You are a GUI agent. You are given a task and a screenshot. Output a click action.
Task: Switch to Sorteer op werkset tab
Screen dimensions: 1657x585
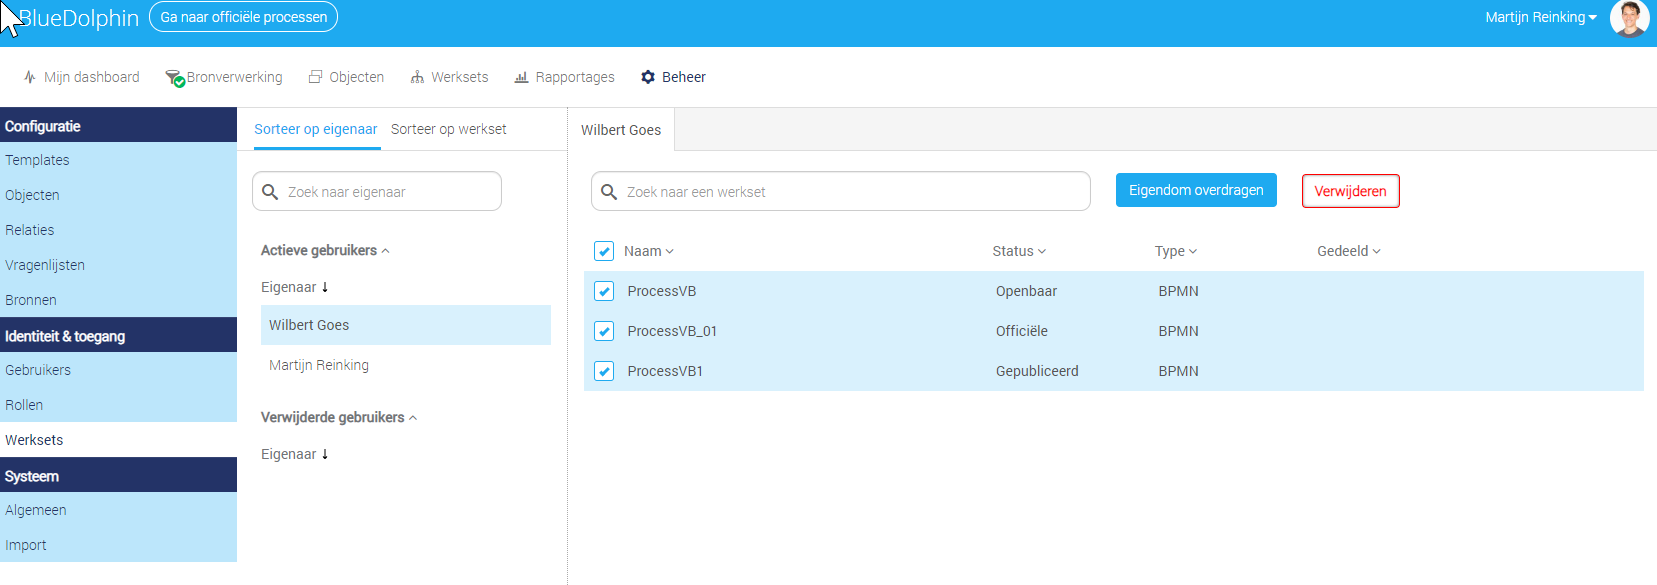coord(449,129)
